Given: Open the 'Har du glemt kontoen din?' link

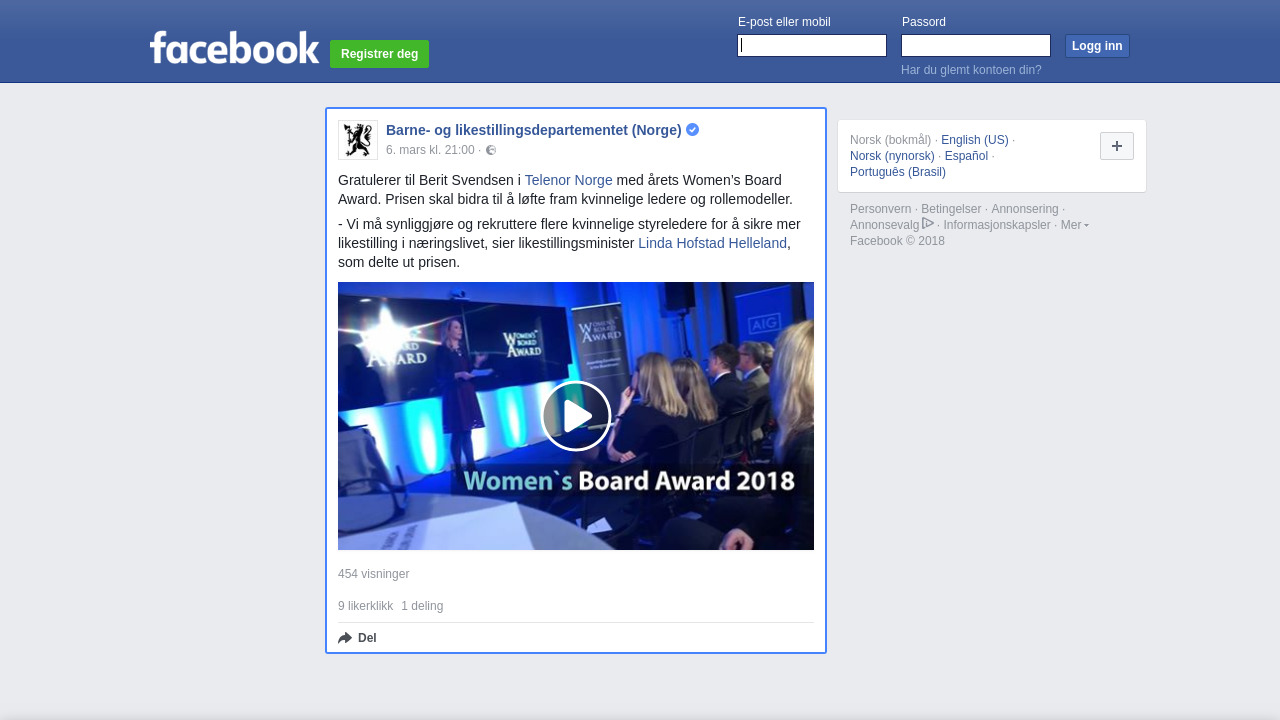Looking at the screenshot, I should [971, 70].
